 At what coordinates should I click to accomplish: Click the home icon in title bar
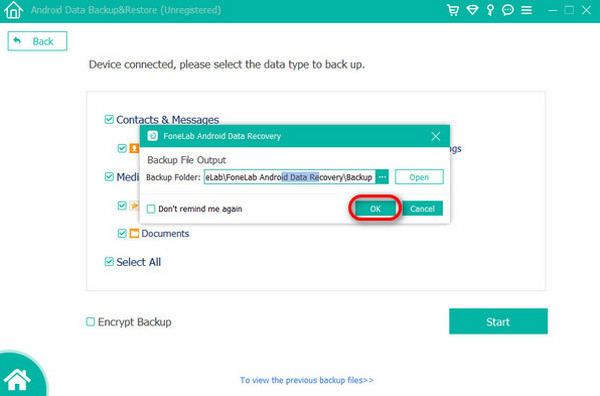(x=13, y=10)
